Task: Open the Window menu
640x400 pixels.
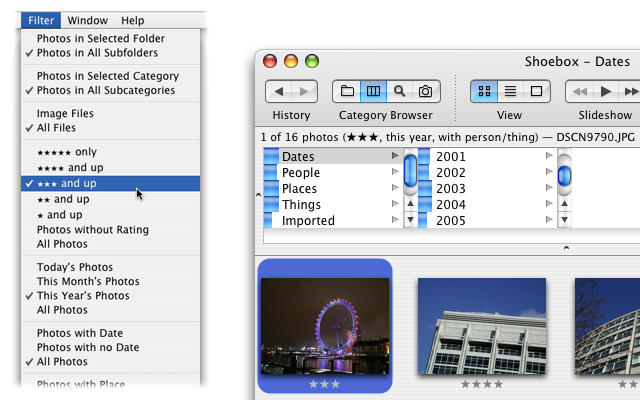Action: point(88,20)
